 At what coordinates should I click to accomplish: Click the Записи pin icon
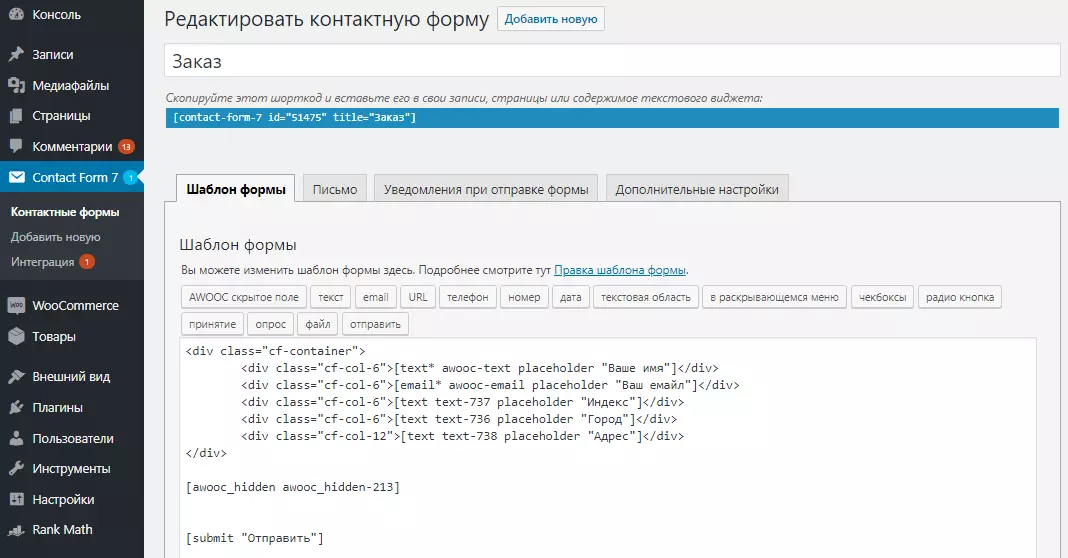click(x=16, y=55)
